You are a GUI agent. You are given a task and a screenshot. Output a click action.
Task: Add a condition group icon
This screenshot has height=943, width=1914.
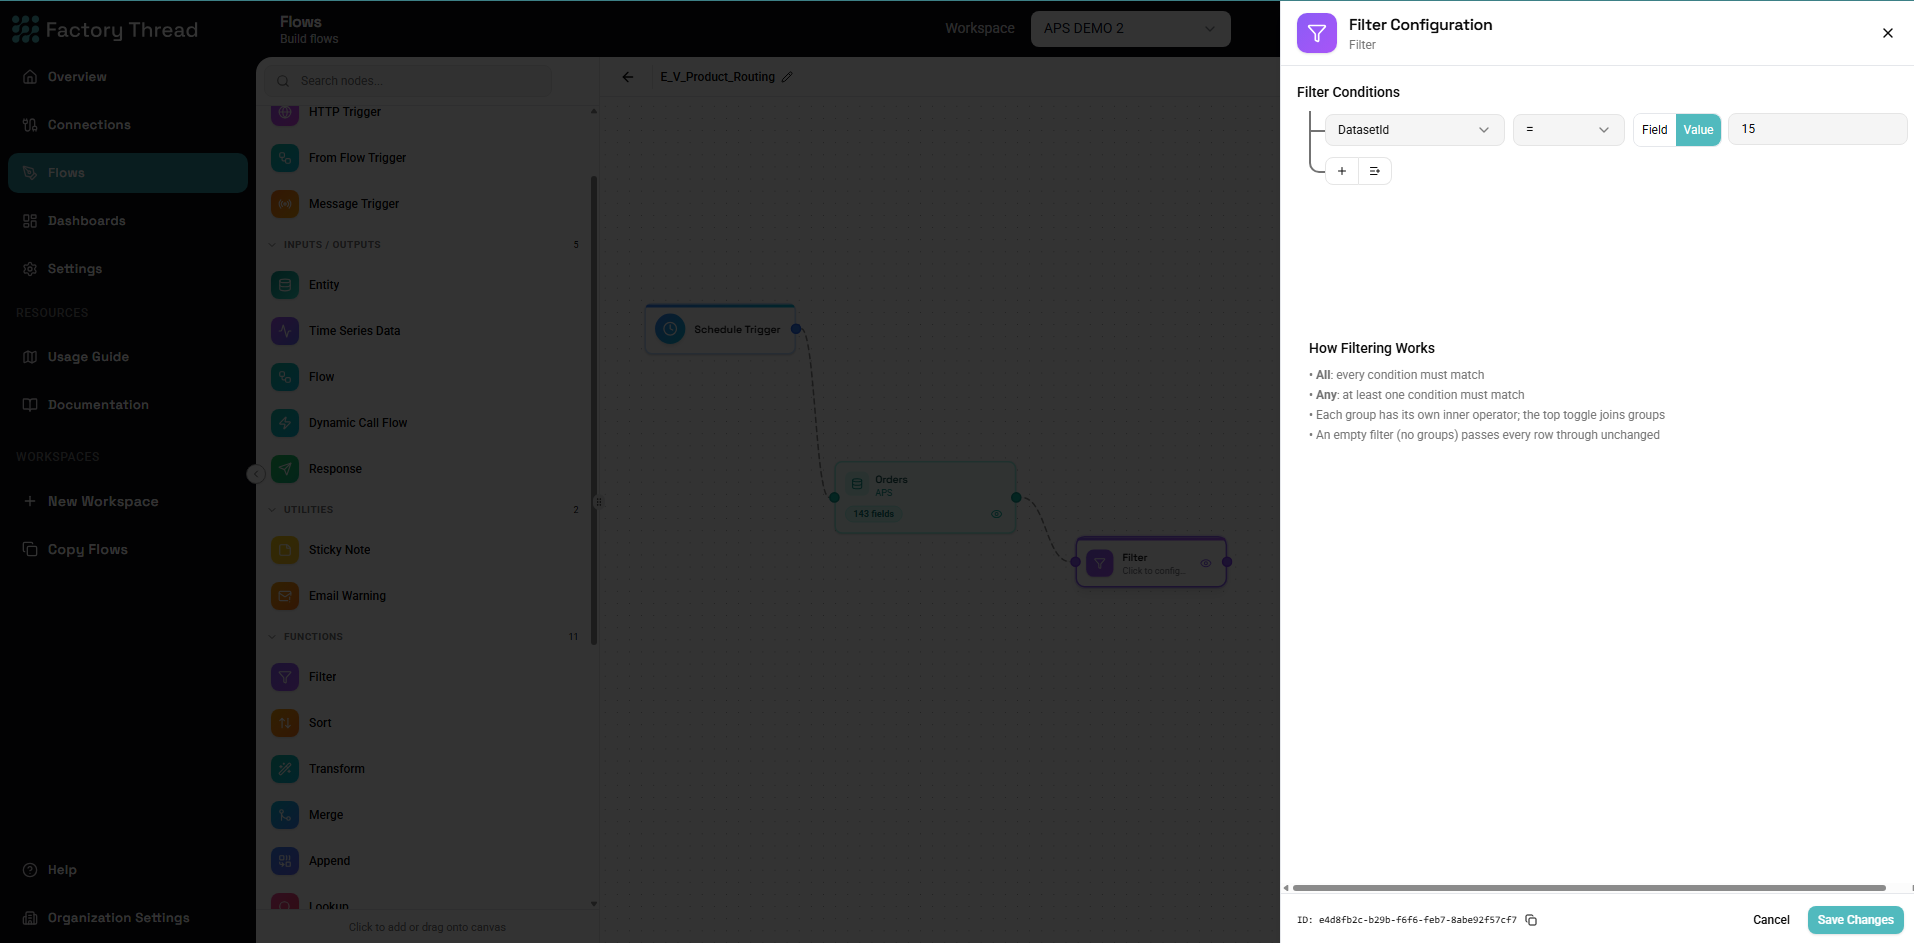[1375, 171]
